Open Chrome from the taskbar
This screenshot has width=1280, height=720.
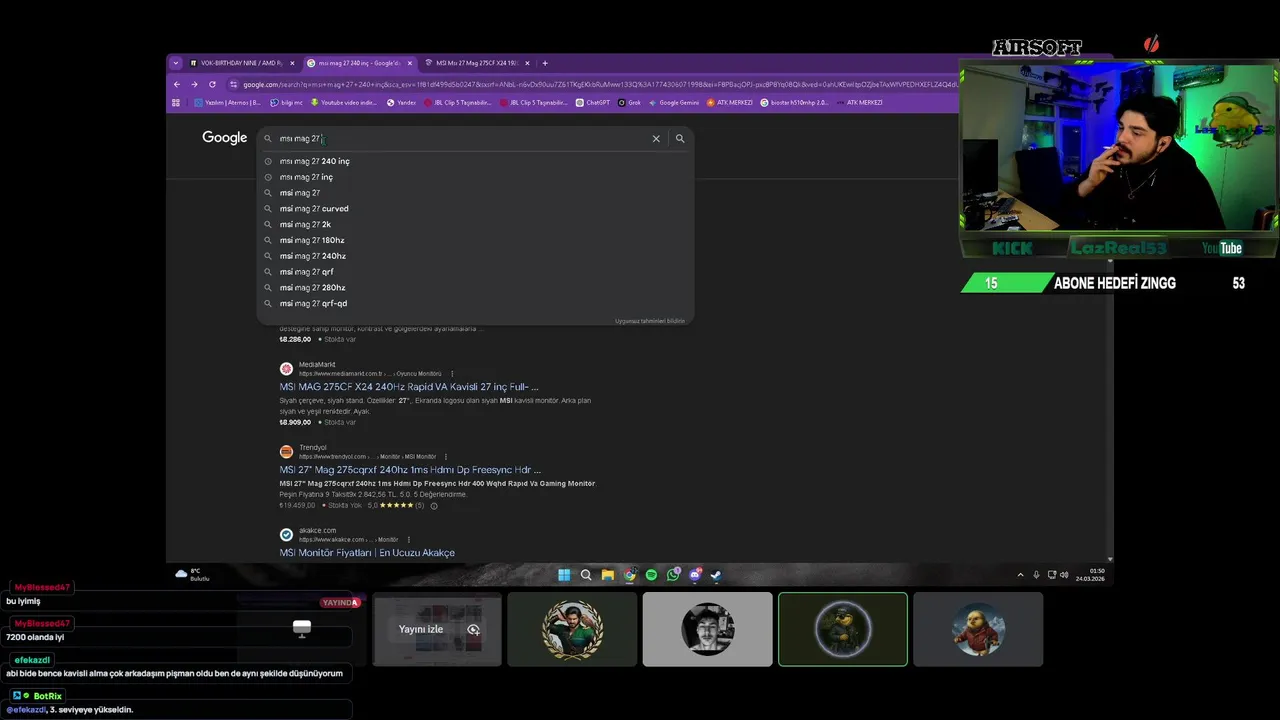pyautogui.click(x=629, y=575)
